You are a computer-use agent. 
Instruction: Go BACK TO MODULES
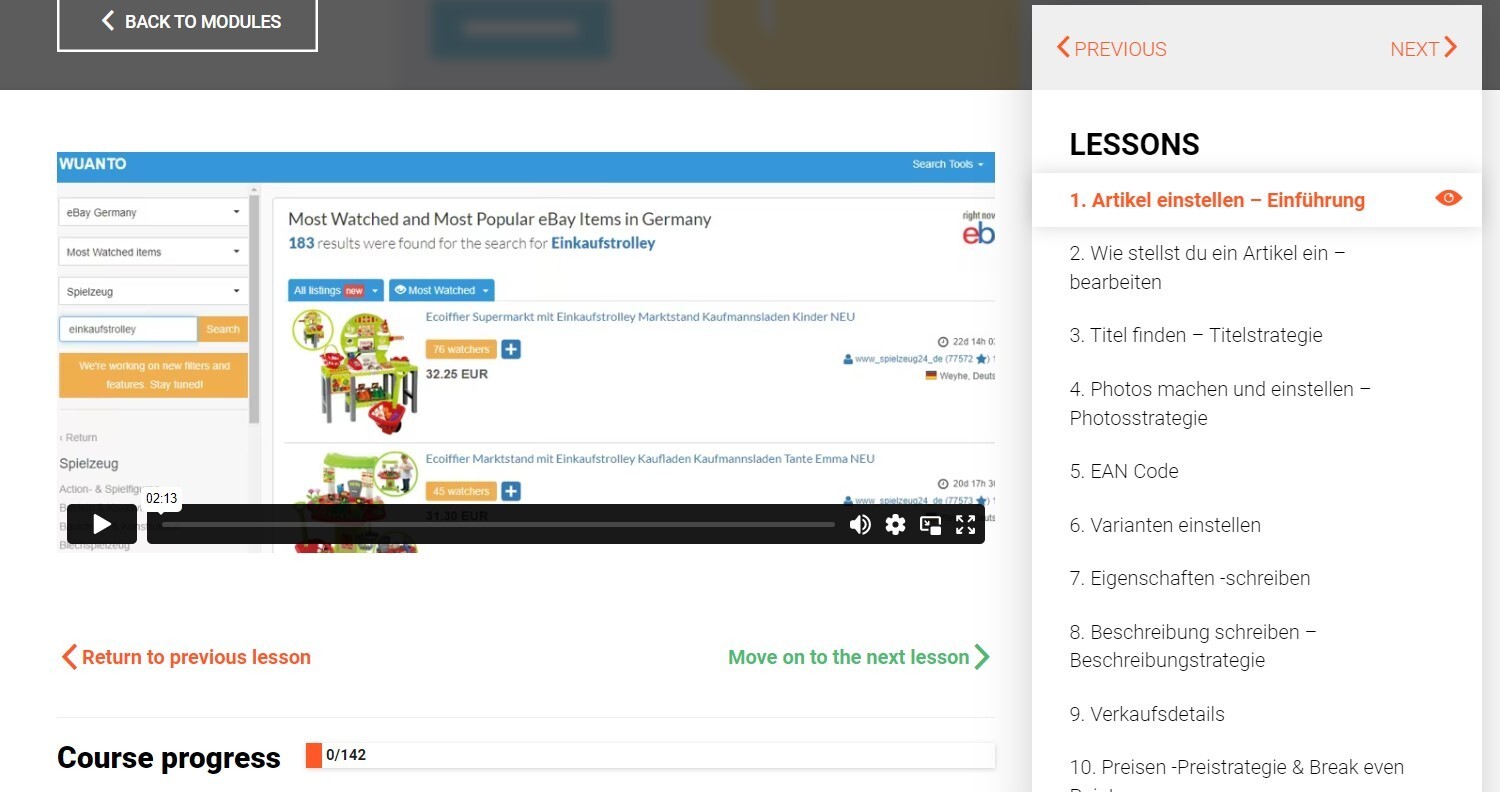187,21
